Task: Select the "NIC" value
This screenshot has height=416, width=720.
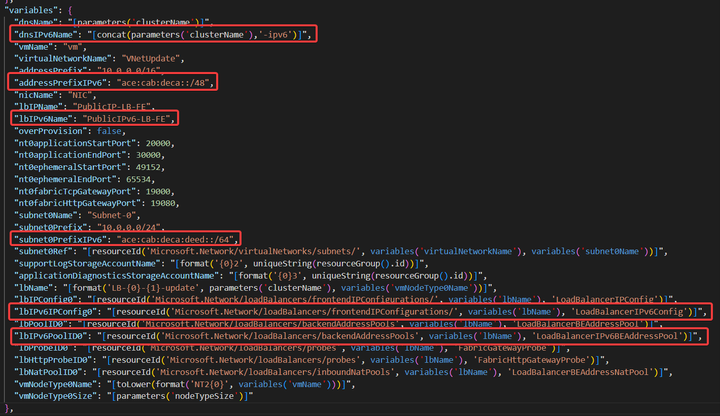Action: [80, 95]
